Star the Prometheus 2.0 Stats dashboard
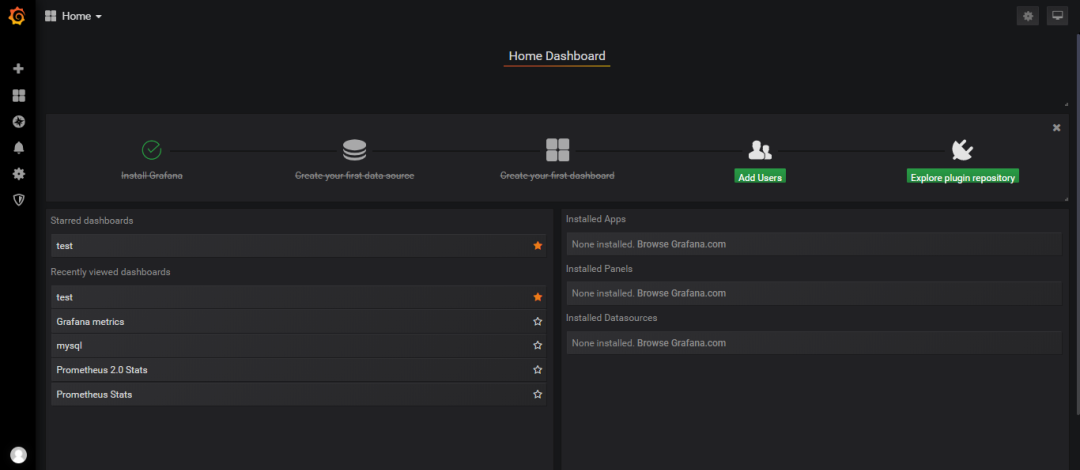Image resolution: width=1080 pixels, height=470 pixels. [537, 369]
